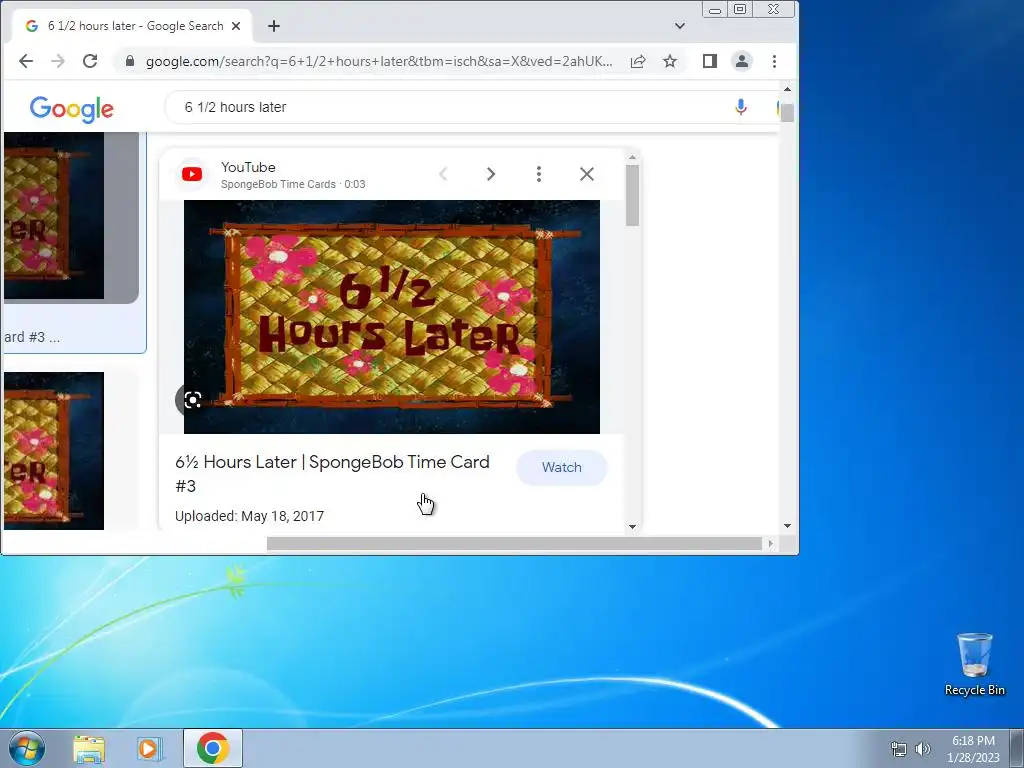The height and width of the screenshot is (768, 1024).
Task: Expand the tab search chevron
Action: tap(680, 26)
